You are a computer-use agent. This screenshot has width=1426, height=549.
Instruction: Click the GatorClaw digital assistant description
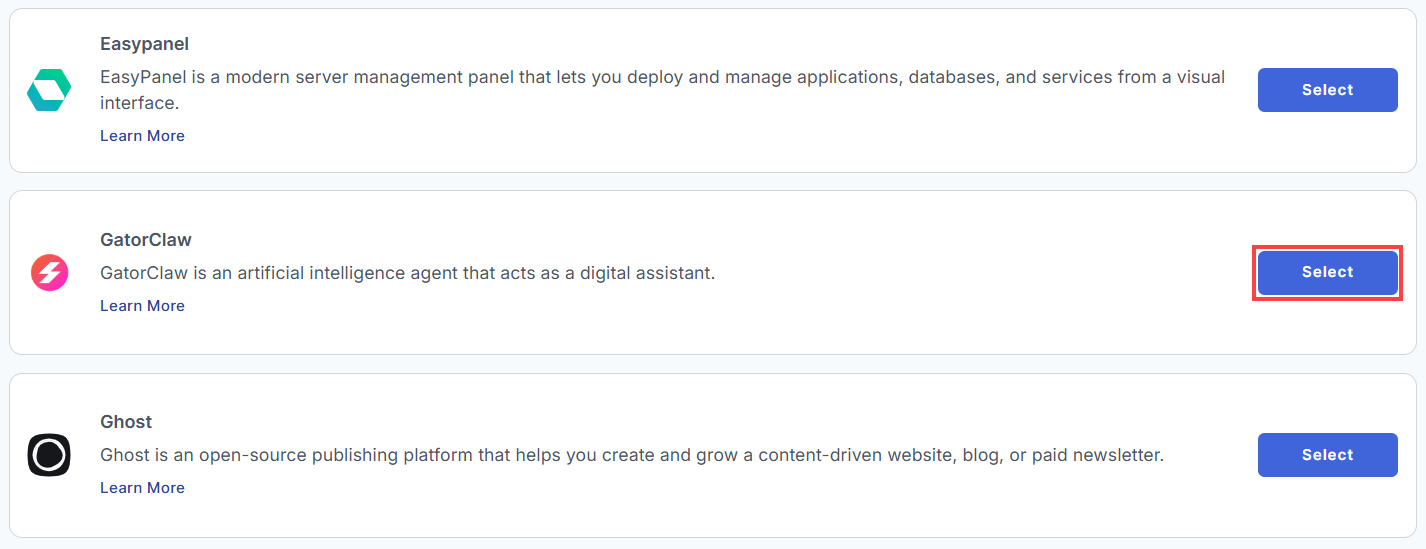[408, 273]
